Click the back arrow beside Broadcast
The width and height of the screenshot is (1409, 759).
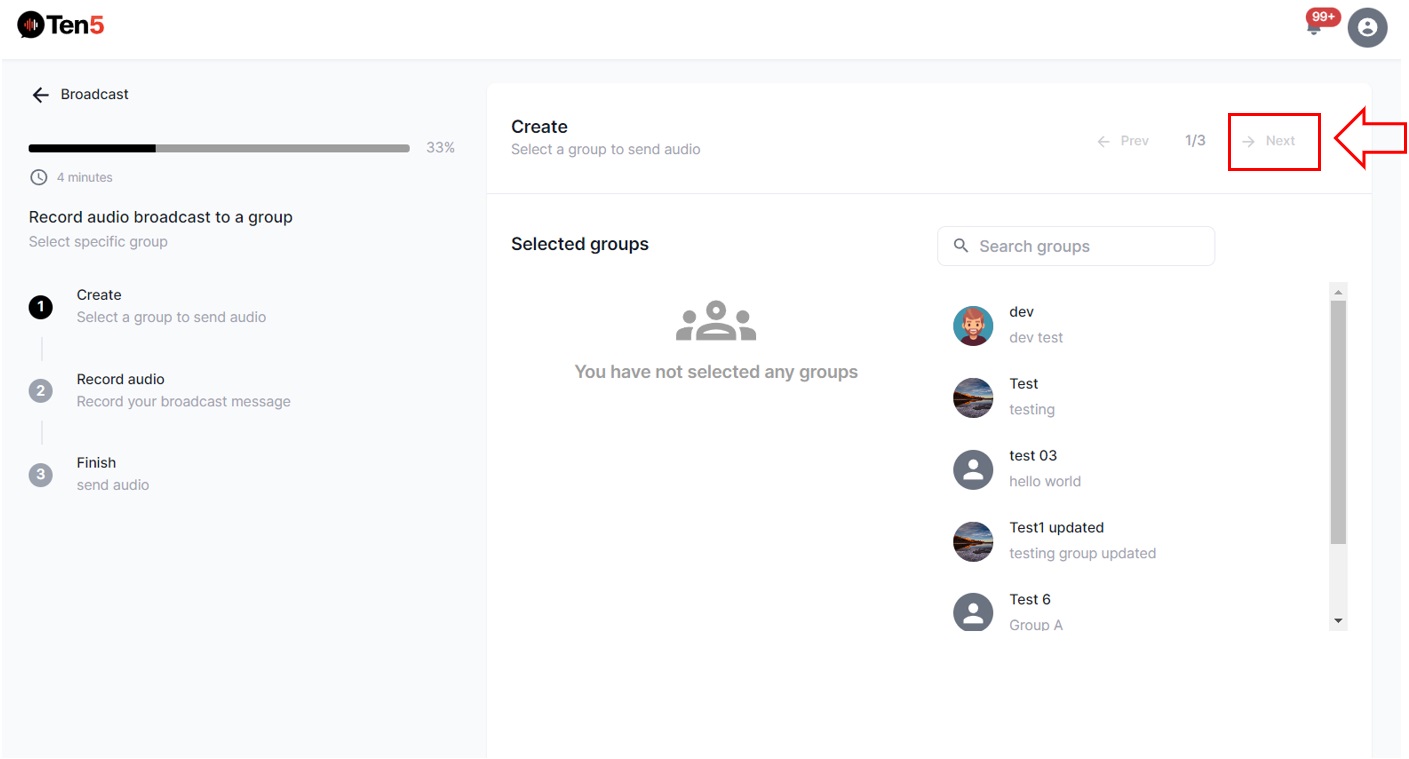pos(40,95)
